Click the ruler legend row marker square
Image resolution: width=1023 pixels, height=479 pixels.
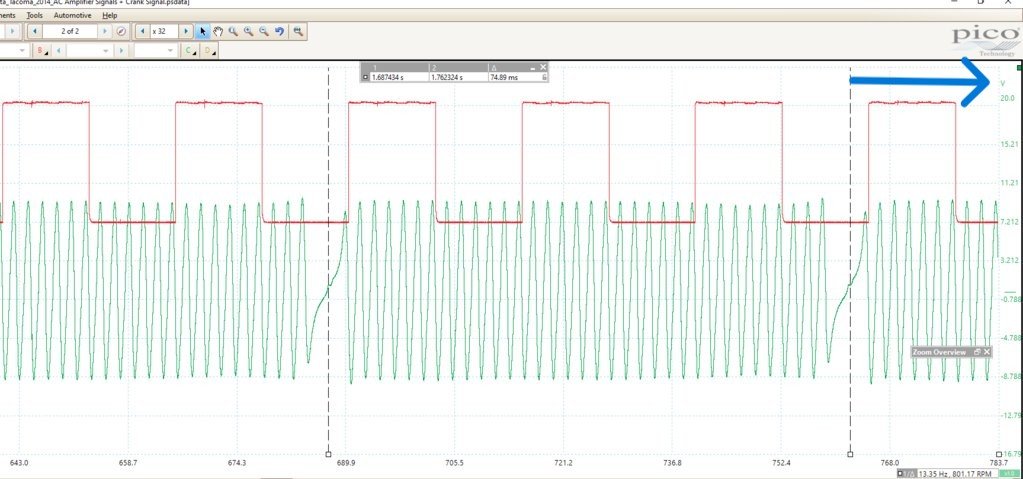(x=365, y=77)
